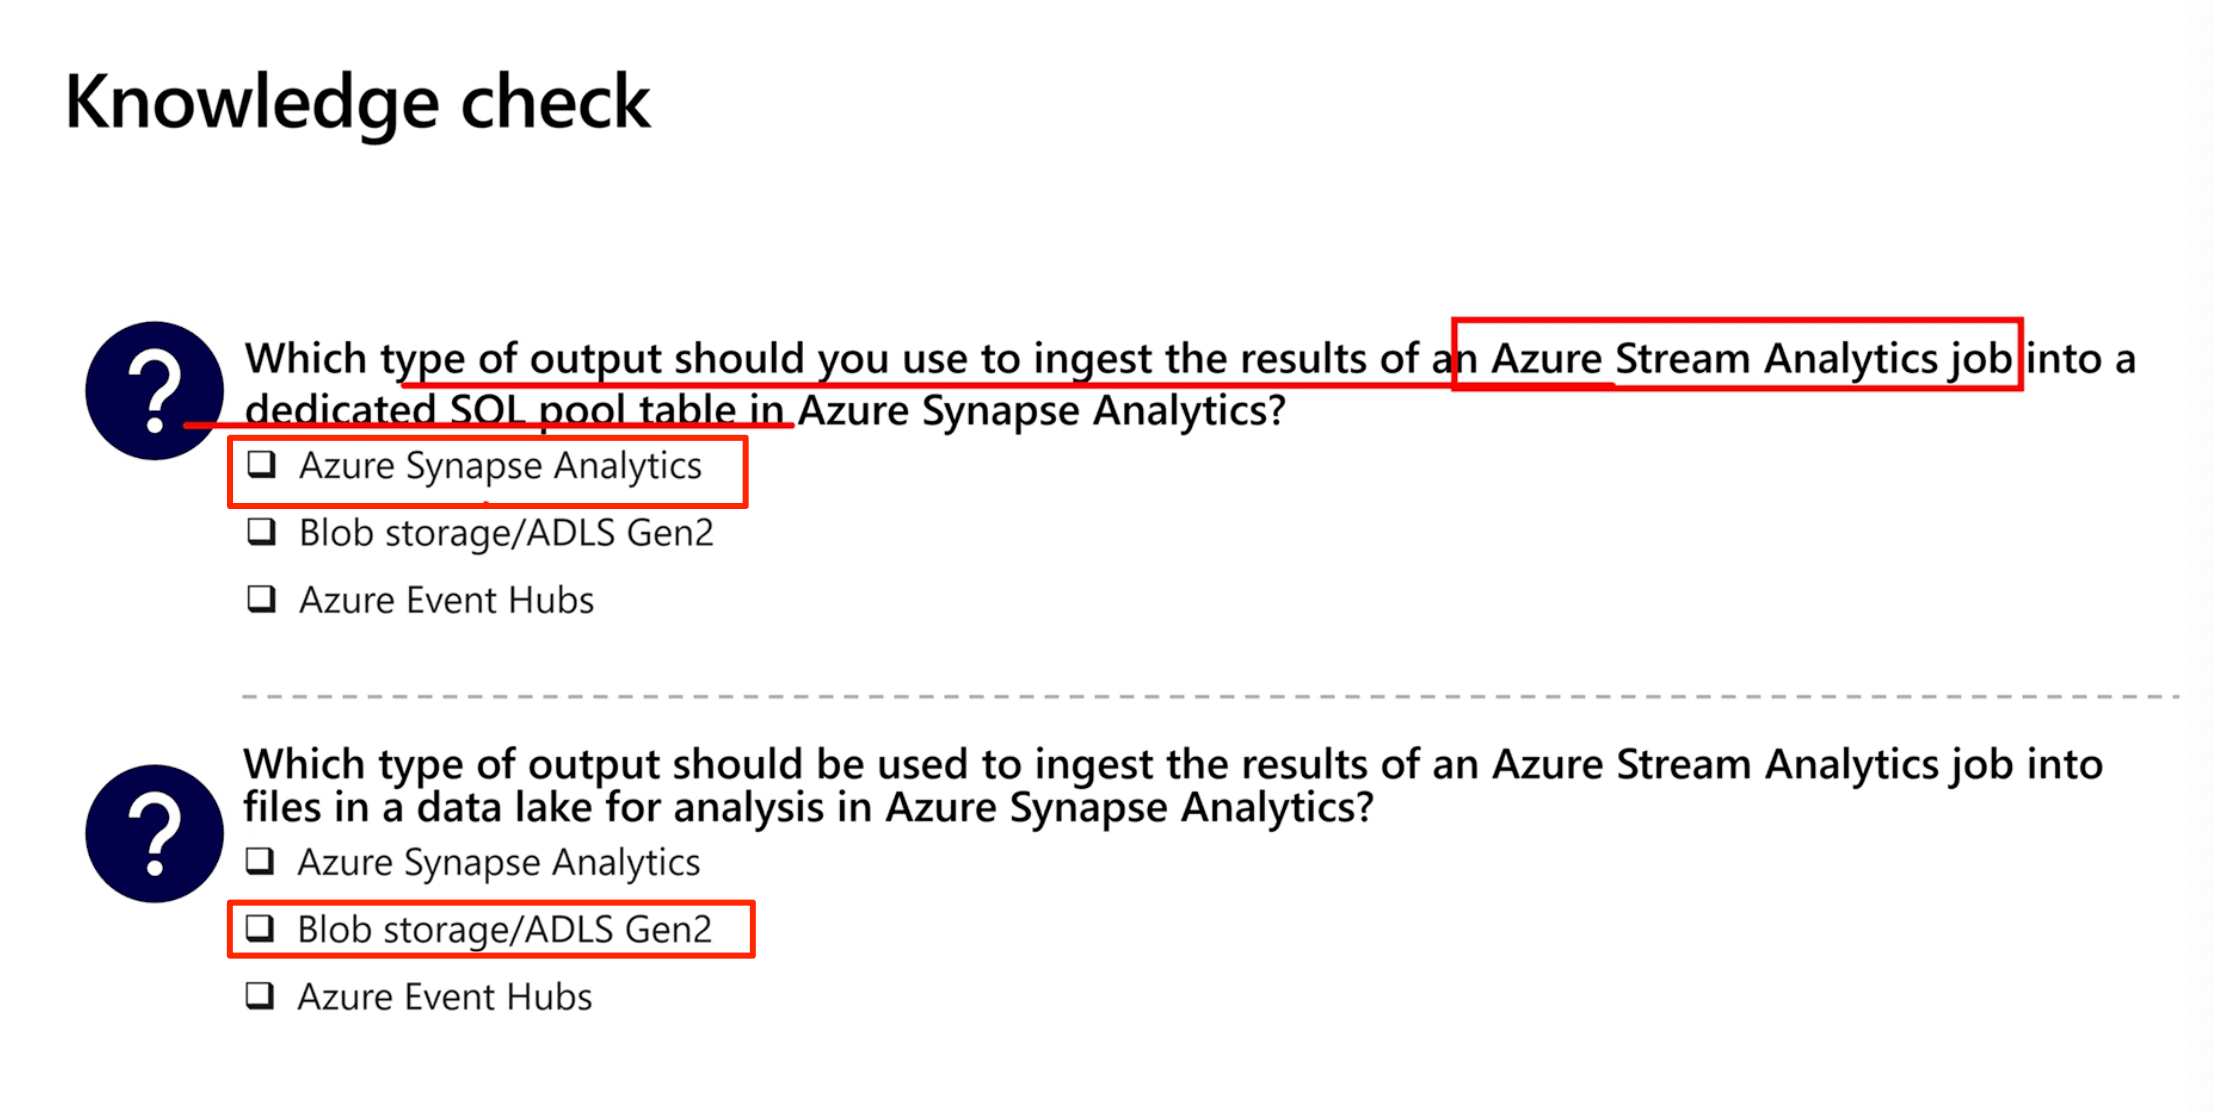Tick the red-boxed Blob storage/ADLS Gen2 checkbox in the data lake question
Screen dimensions: 2214x1112
tap(260, 929)
